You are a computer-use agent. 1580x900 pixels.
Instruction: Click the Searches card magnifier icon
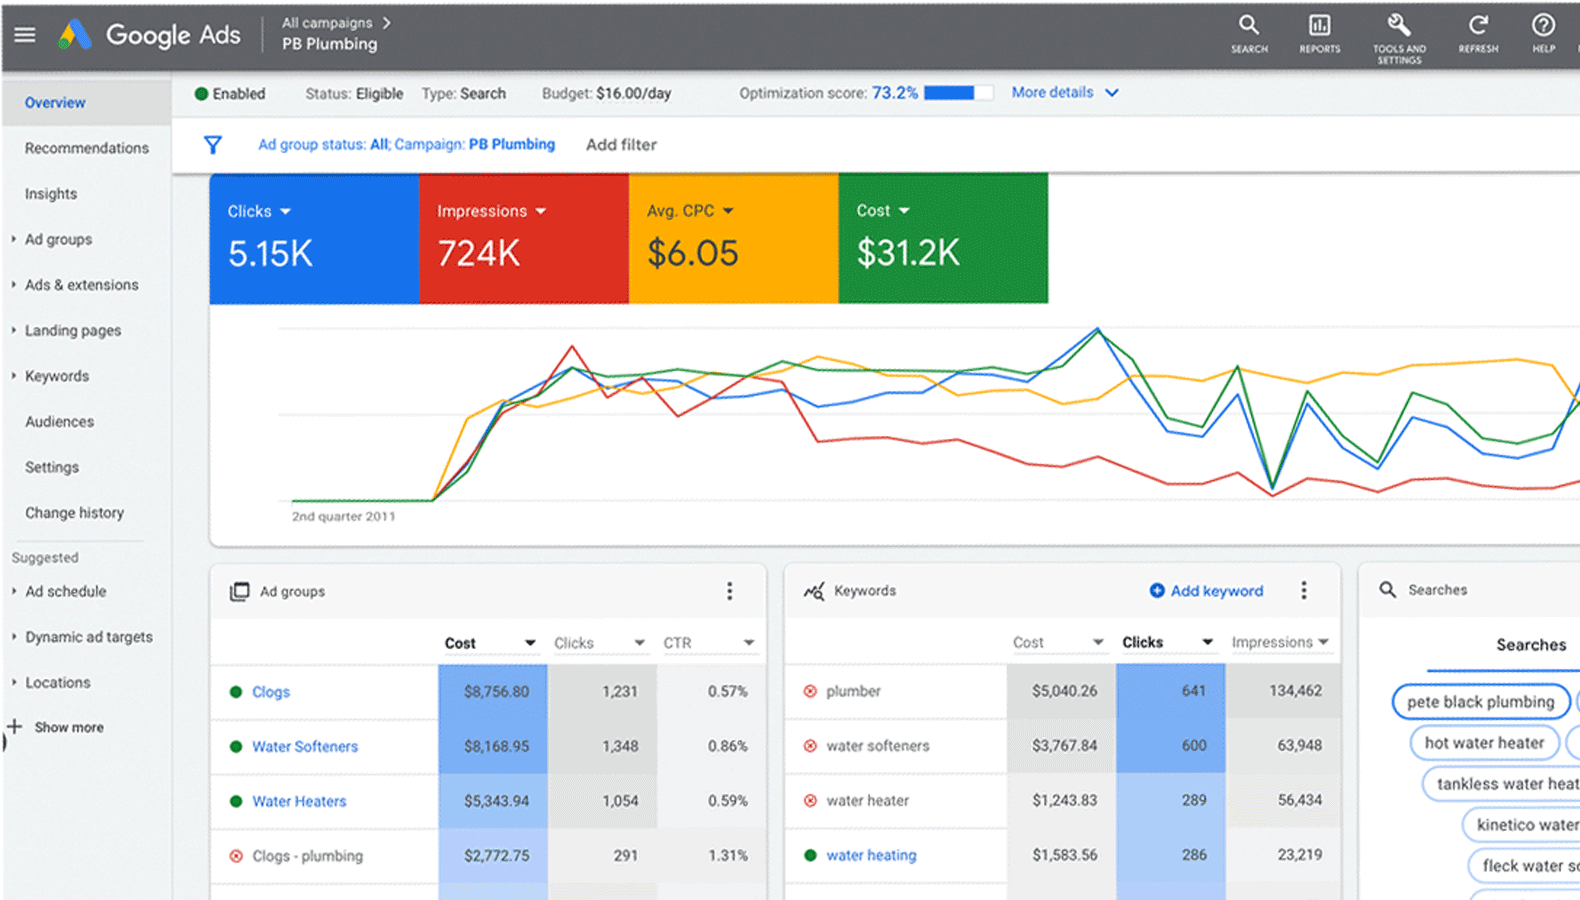1388,590
